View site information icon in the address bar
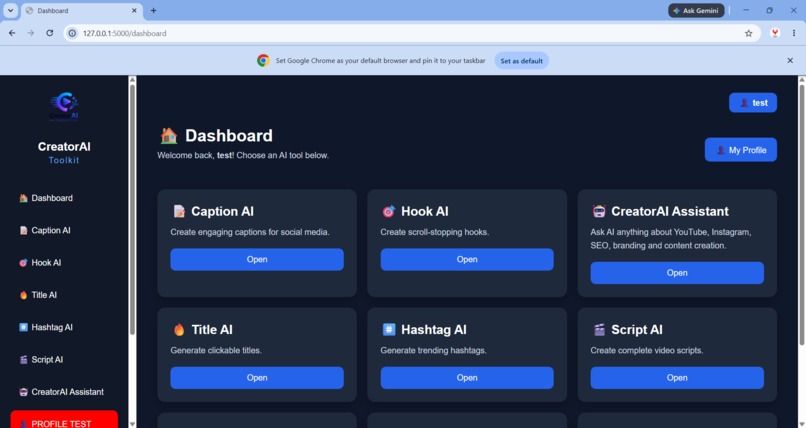Screen dimensions: 806x428 pos(72,33)
